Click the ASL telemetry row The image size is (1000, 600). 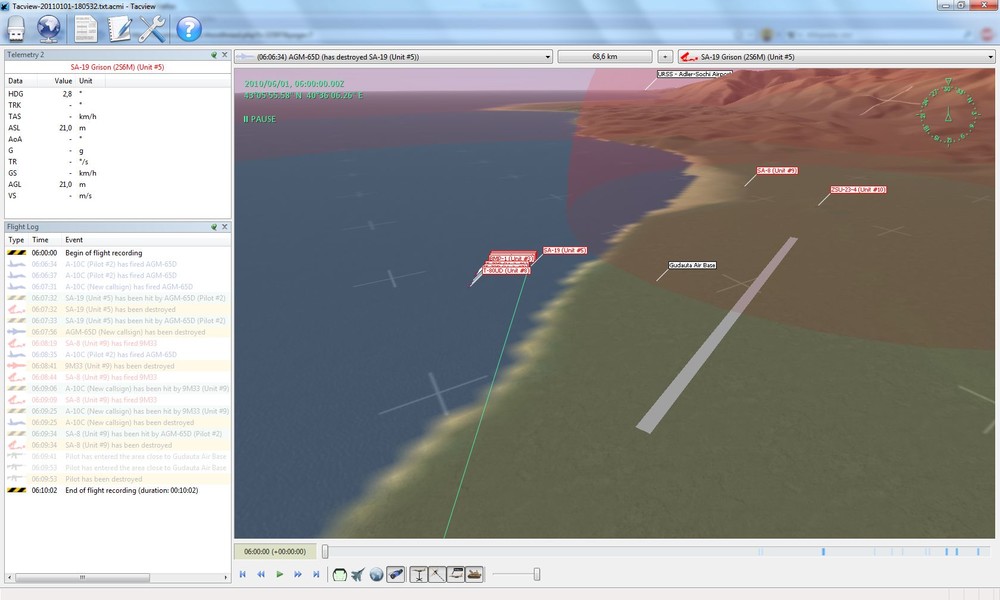pyautogui.click(x=118, y=128)
